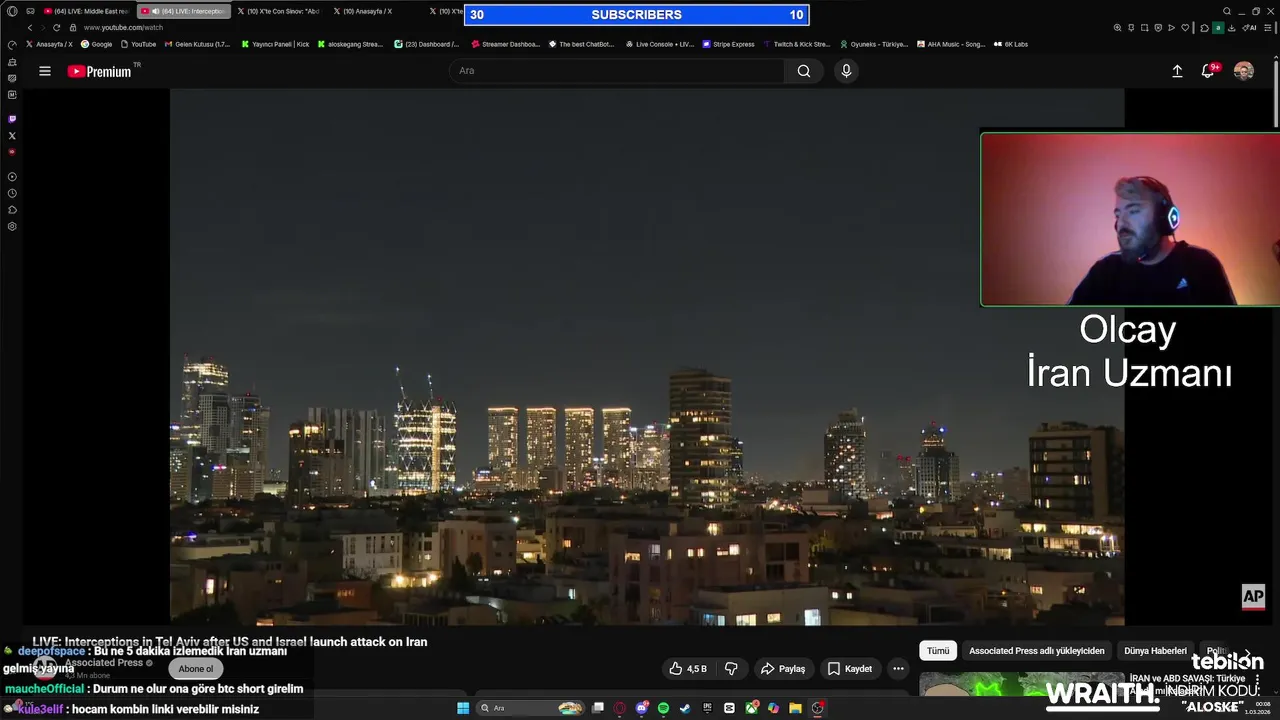
Task: Click the Abone ol subscribe button
Action: (196, 669)
